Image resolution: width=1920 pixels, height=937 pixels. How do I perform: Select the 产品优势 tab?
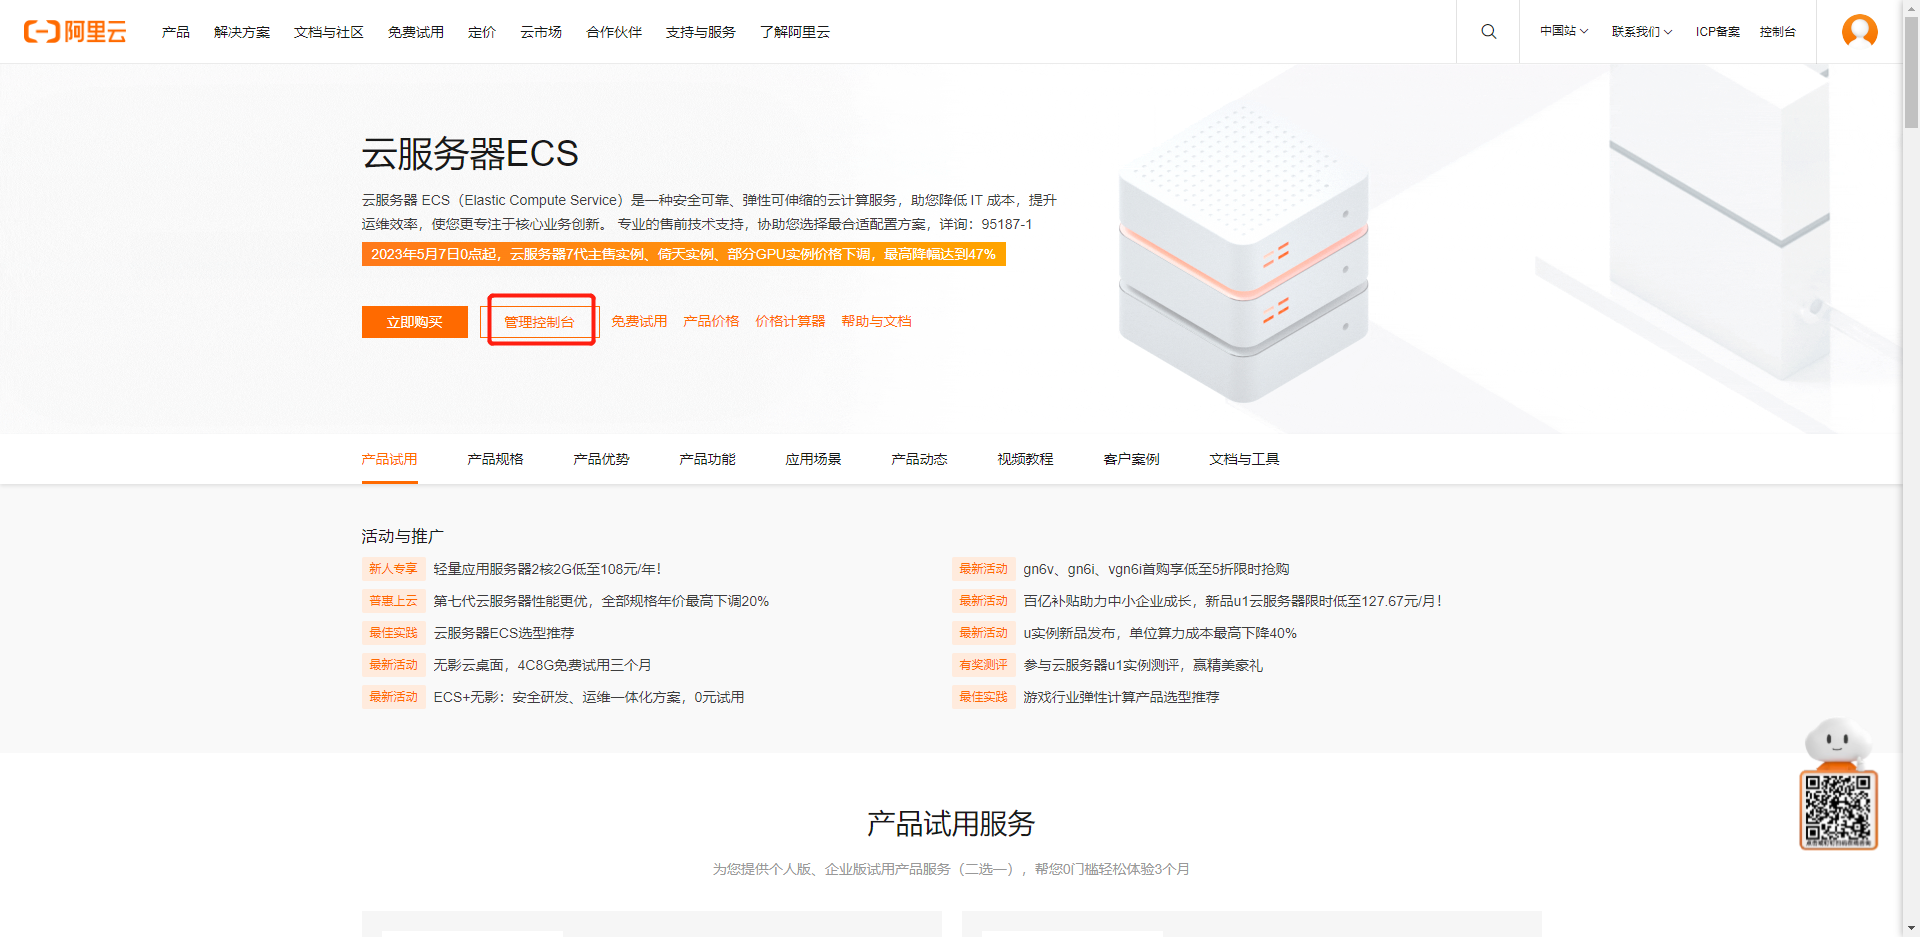coord(602,459)
